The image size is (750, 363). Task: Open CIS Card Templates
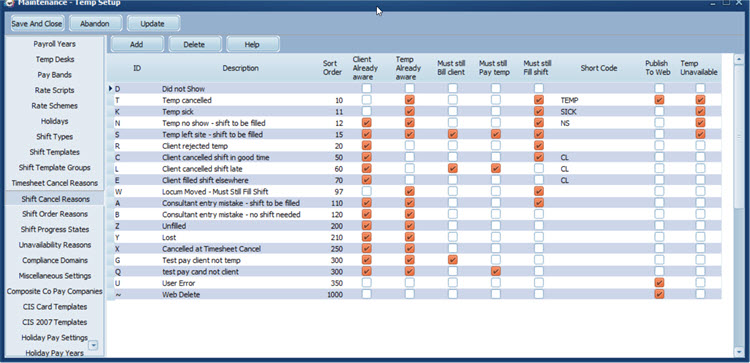[55, 307]
